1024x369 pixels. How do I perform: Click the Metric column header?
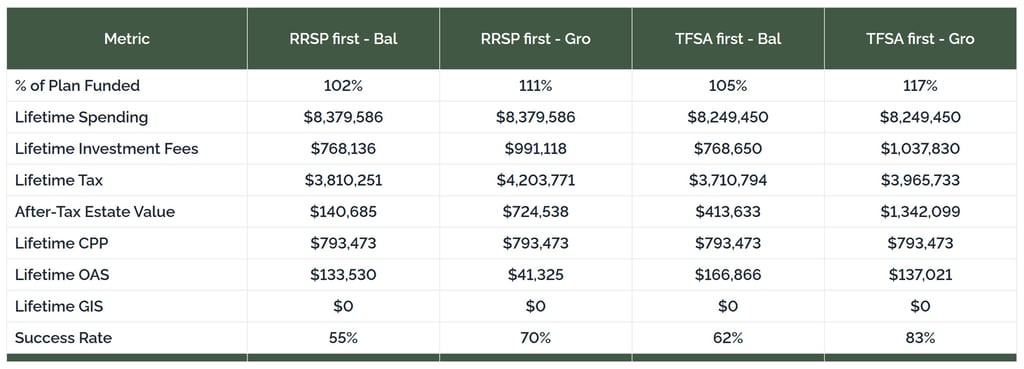(127, 39)
